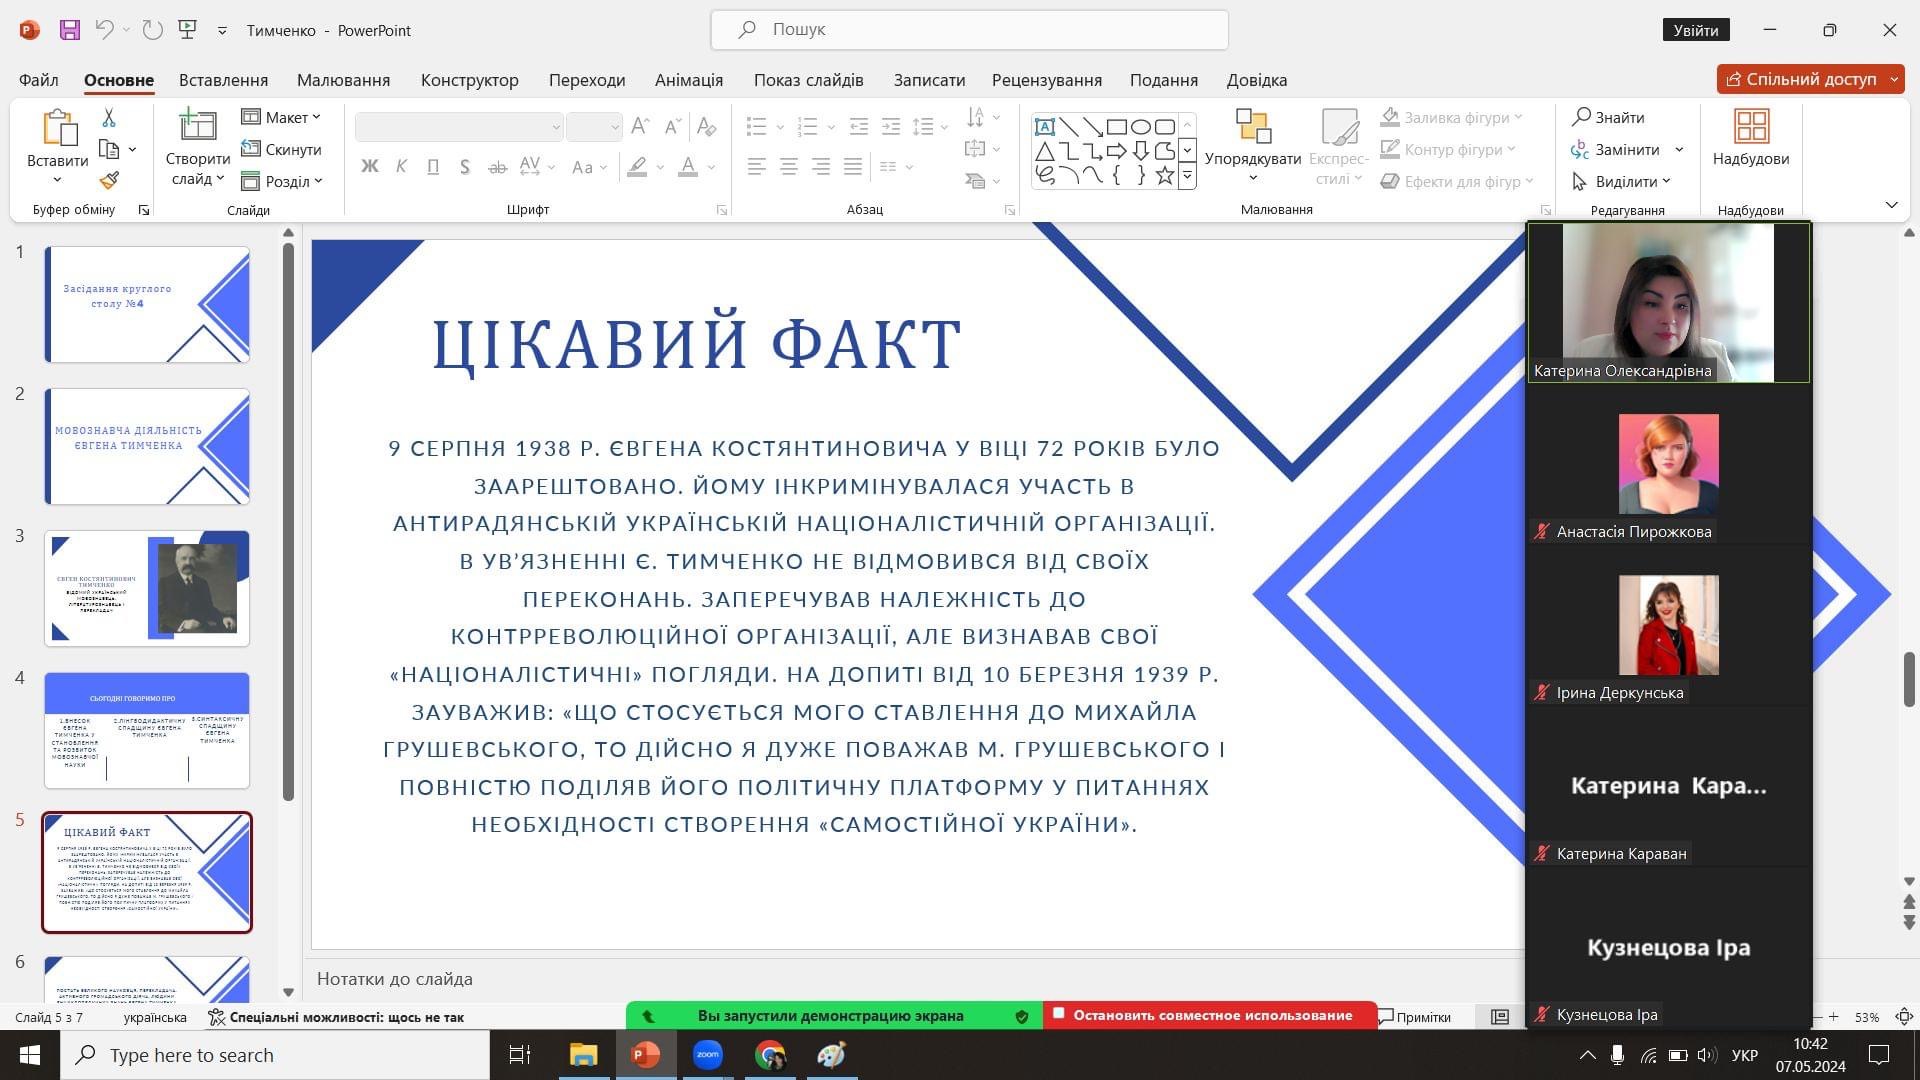This screenshot has width=1920, height=1080.
Task: Open the Arrange (Упорядкувати) dropdown
Action: tap(1253, 146)
